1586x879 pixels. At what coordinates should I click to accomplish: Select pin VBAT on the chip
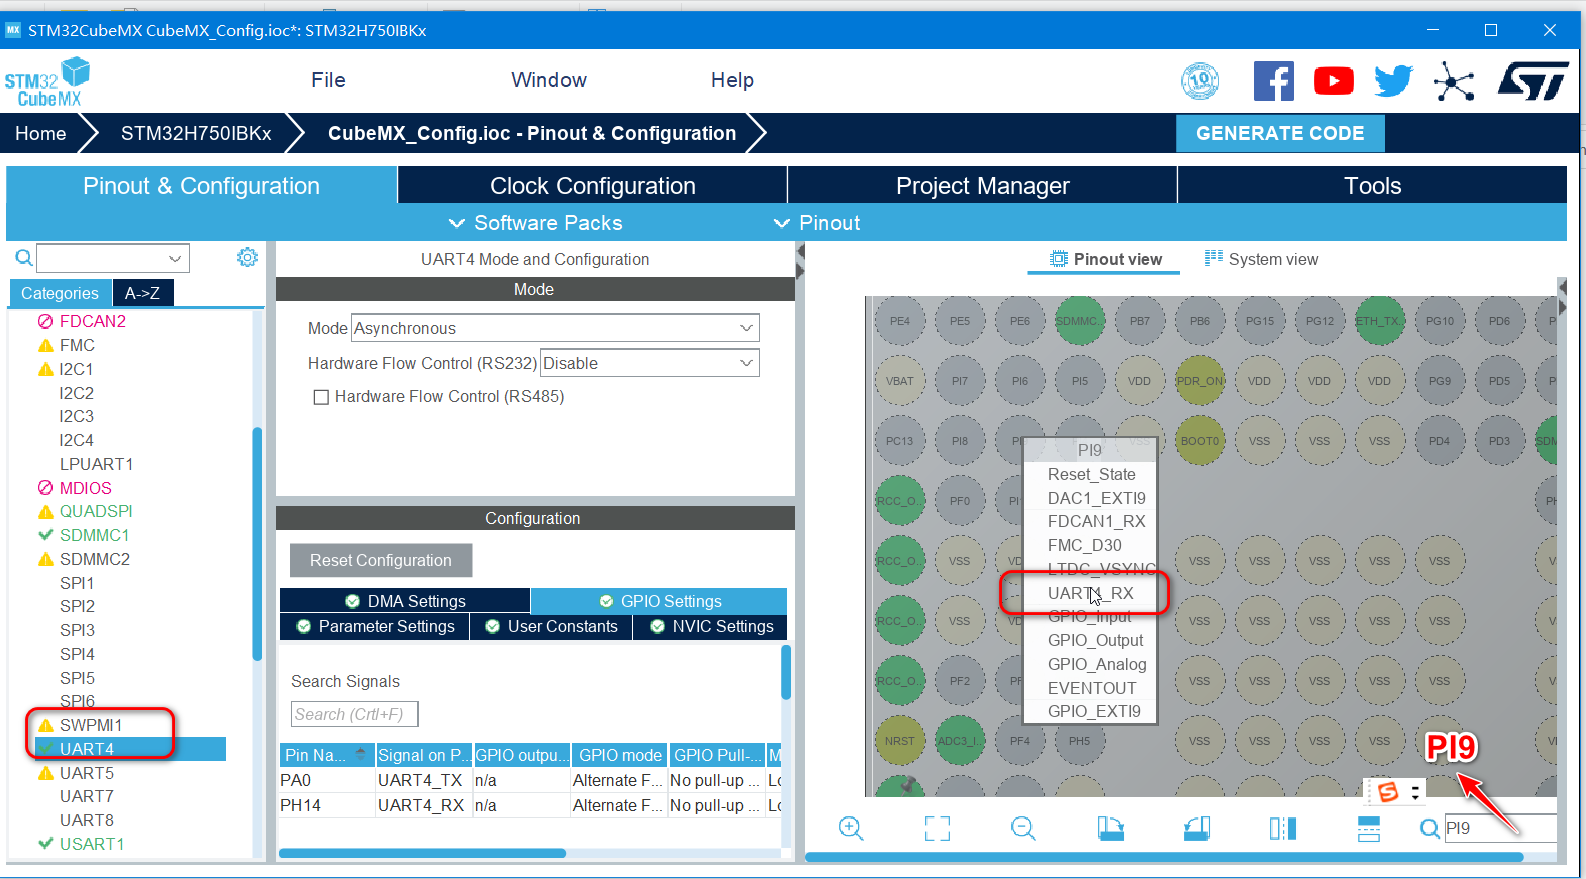[899, 381]
